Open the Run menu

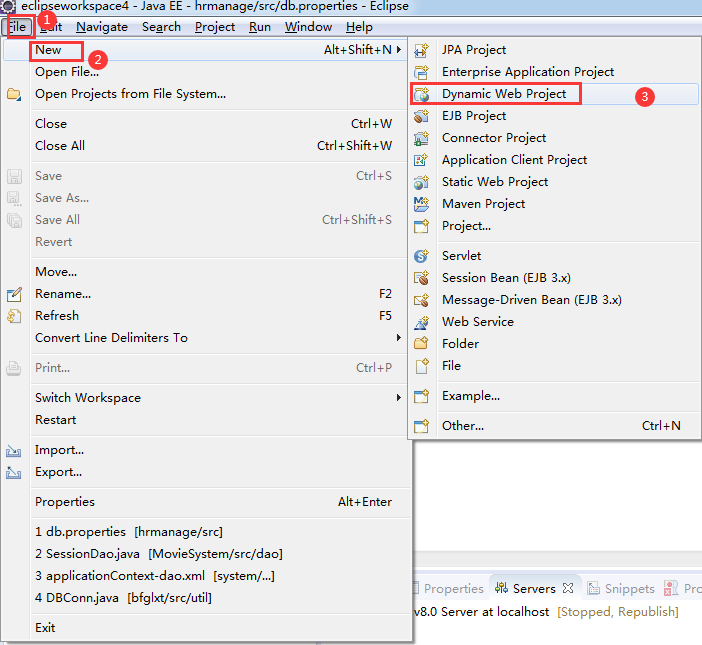(260, 27)
